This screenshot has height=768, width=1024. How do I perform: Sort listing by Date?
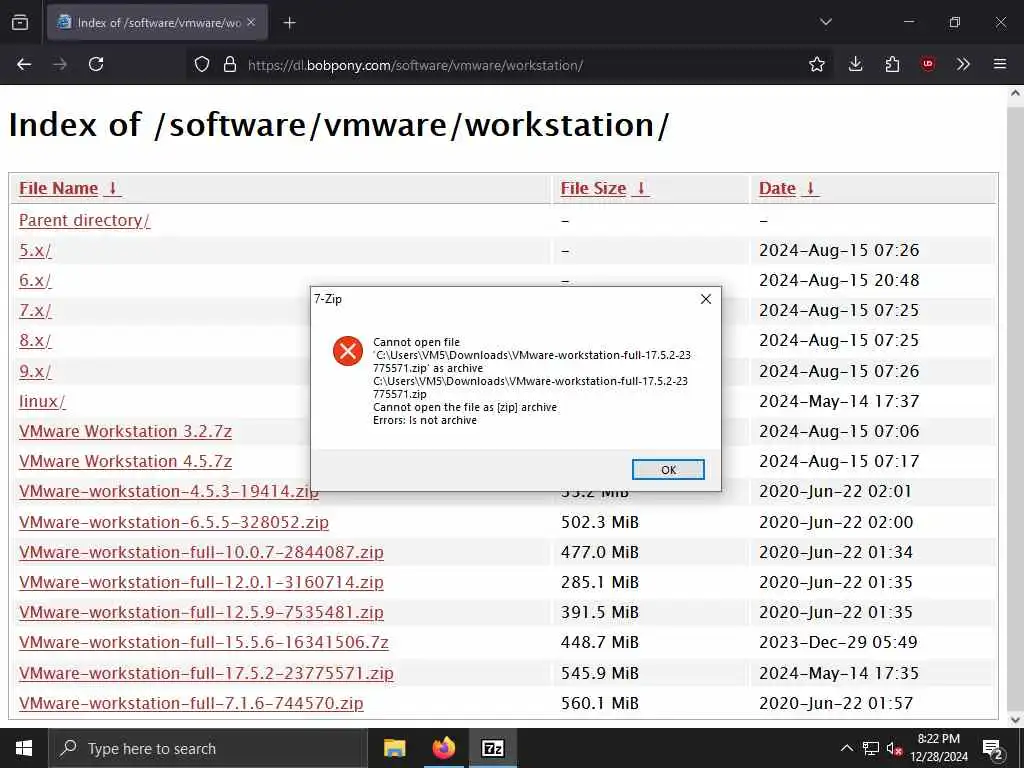point(777,188)
